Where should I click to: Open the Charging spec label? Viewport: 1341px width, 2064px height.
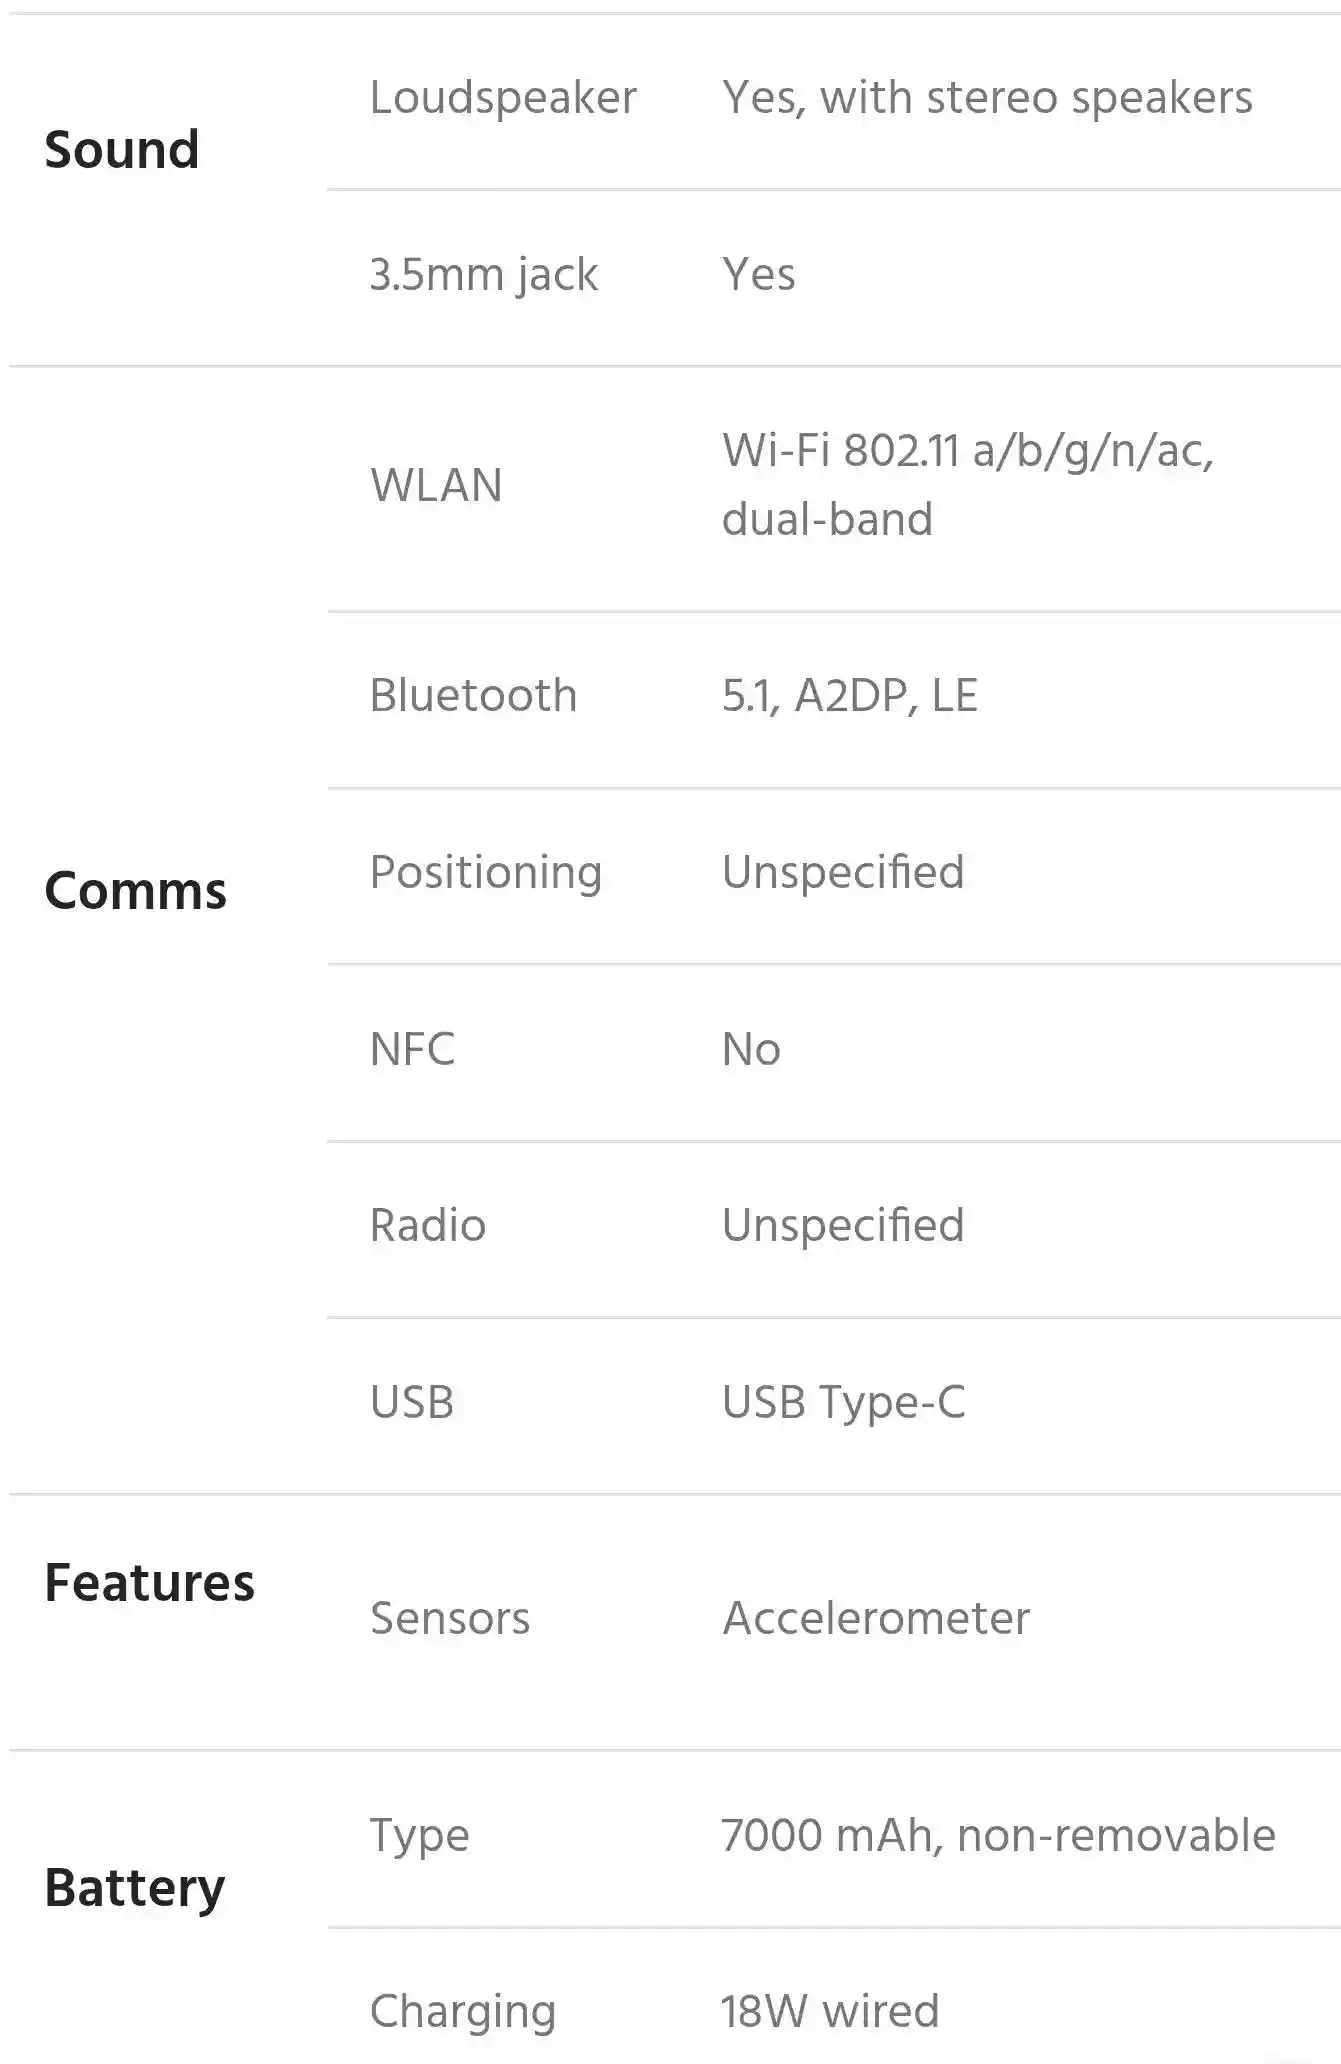pyautogui.click(x=463, y=2012)
